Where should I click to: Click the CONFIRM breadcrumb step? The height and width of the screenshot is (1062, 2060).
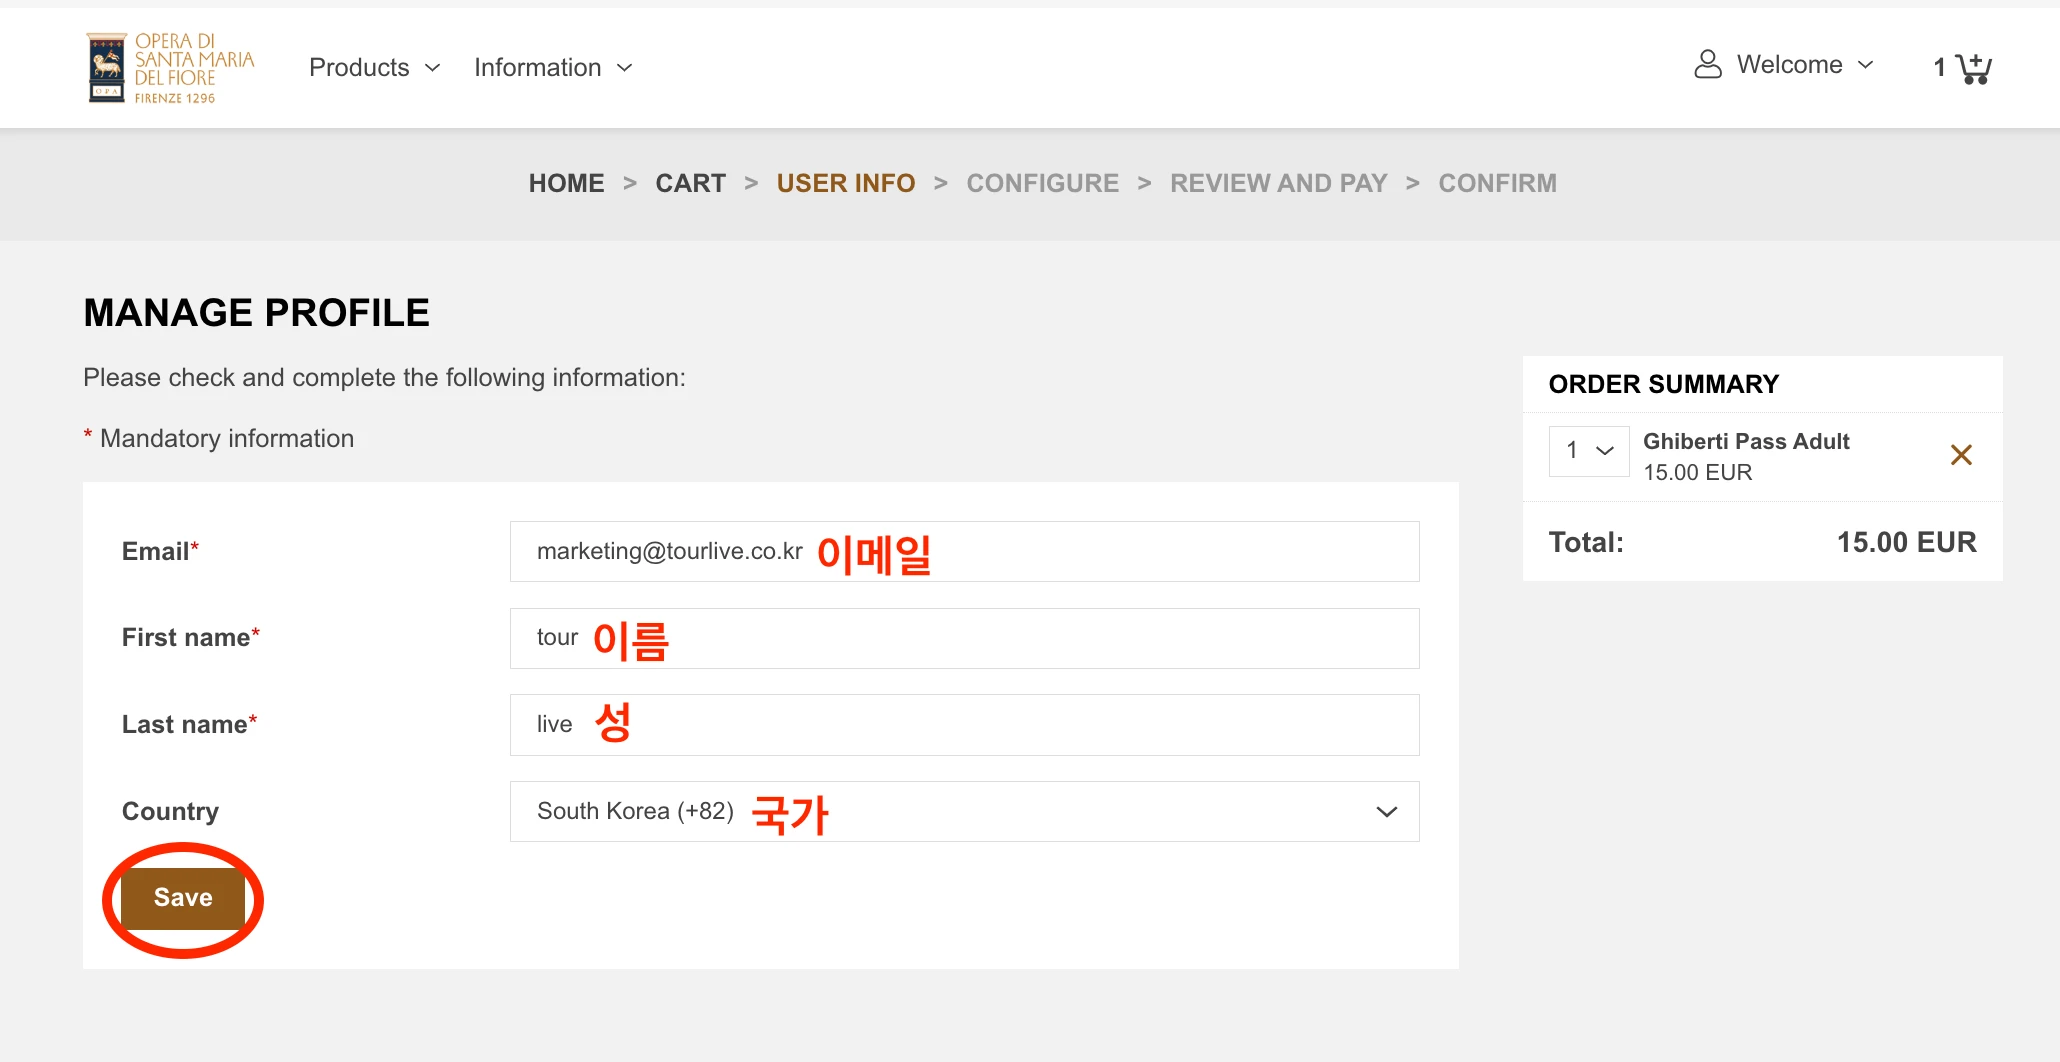pyautogui.click(x=1497, y=184)
